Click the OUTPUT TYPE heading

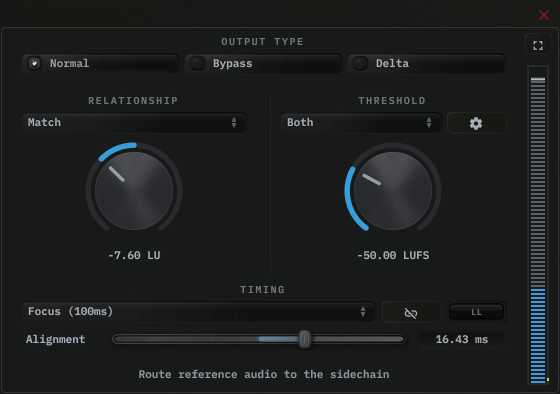(262, 42)
